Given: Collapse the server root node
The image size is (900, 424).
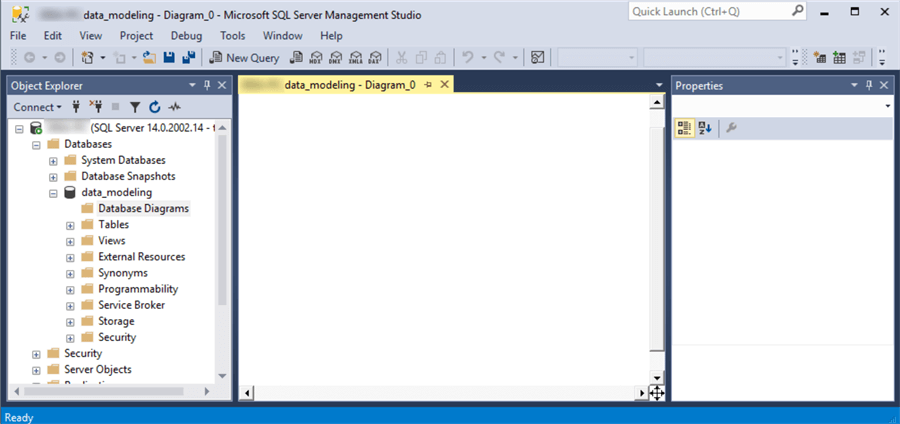Looking at the screenshot, I should click(x=19, y=129).
